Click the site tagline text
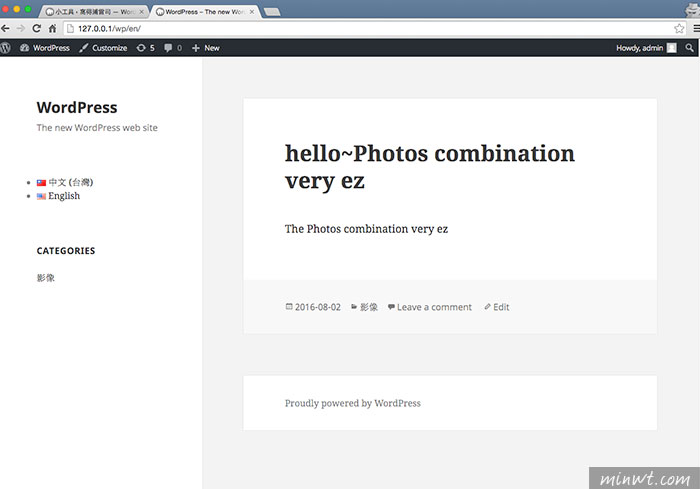Viewport: 700px width, 489px height. [x=97, y=128]
